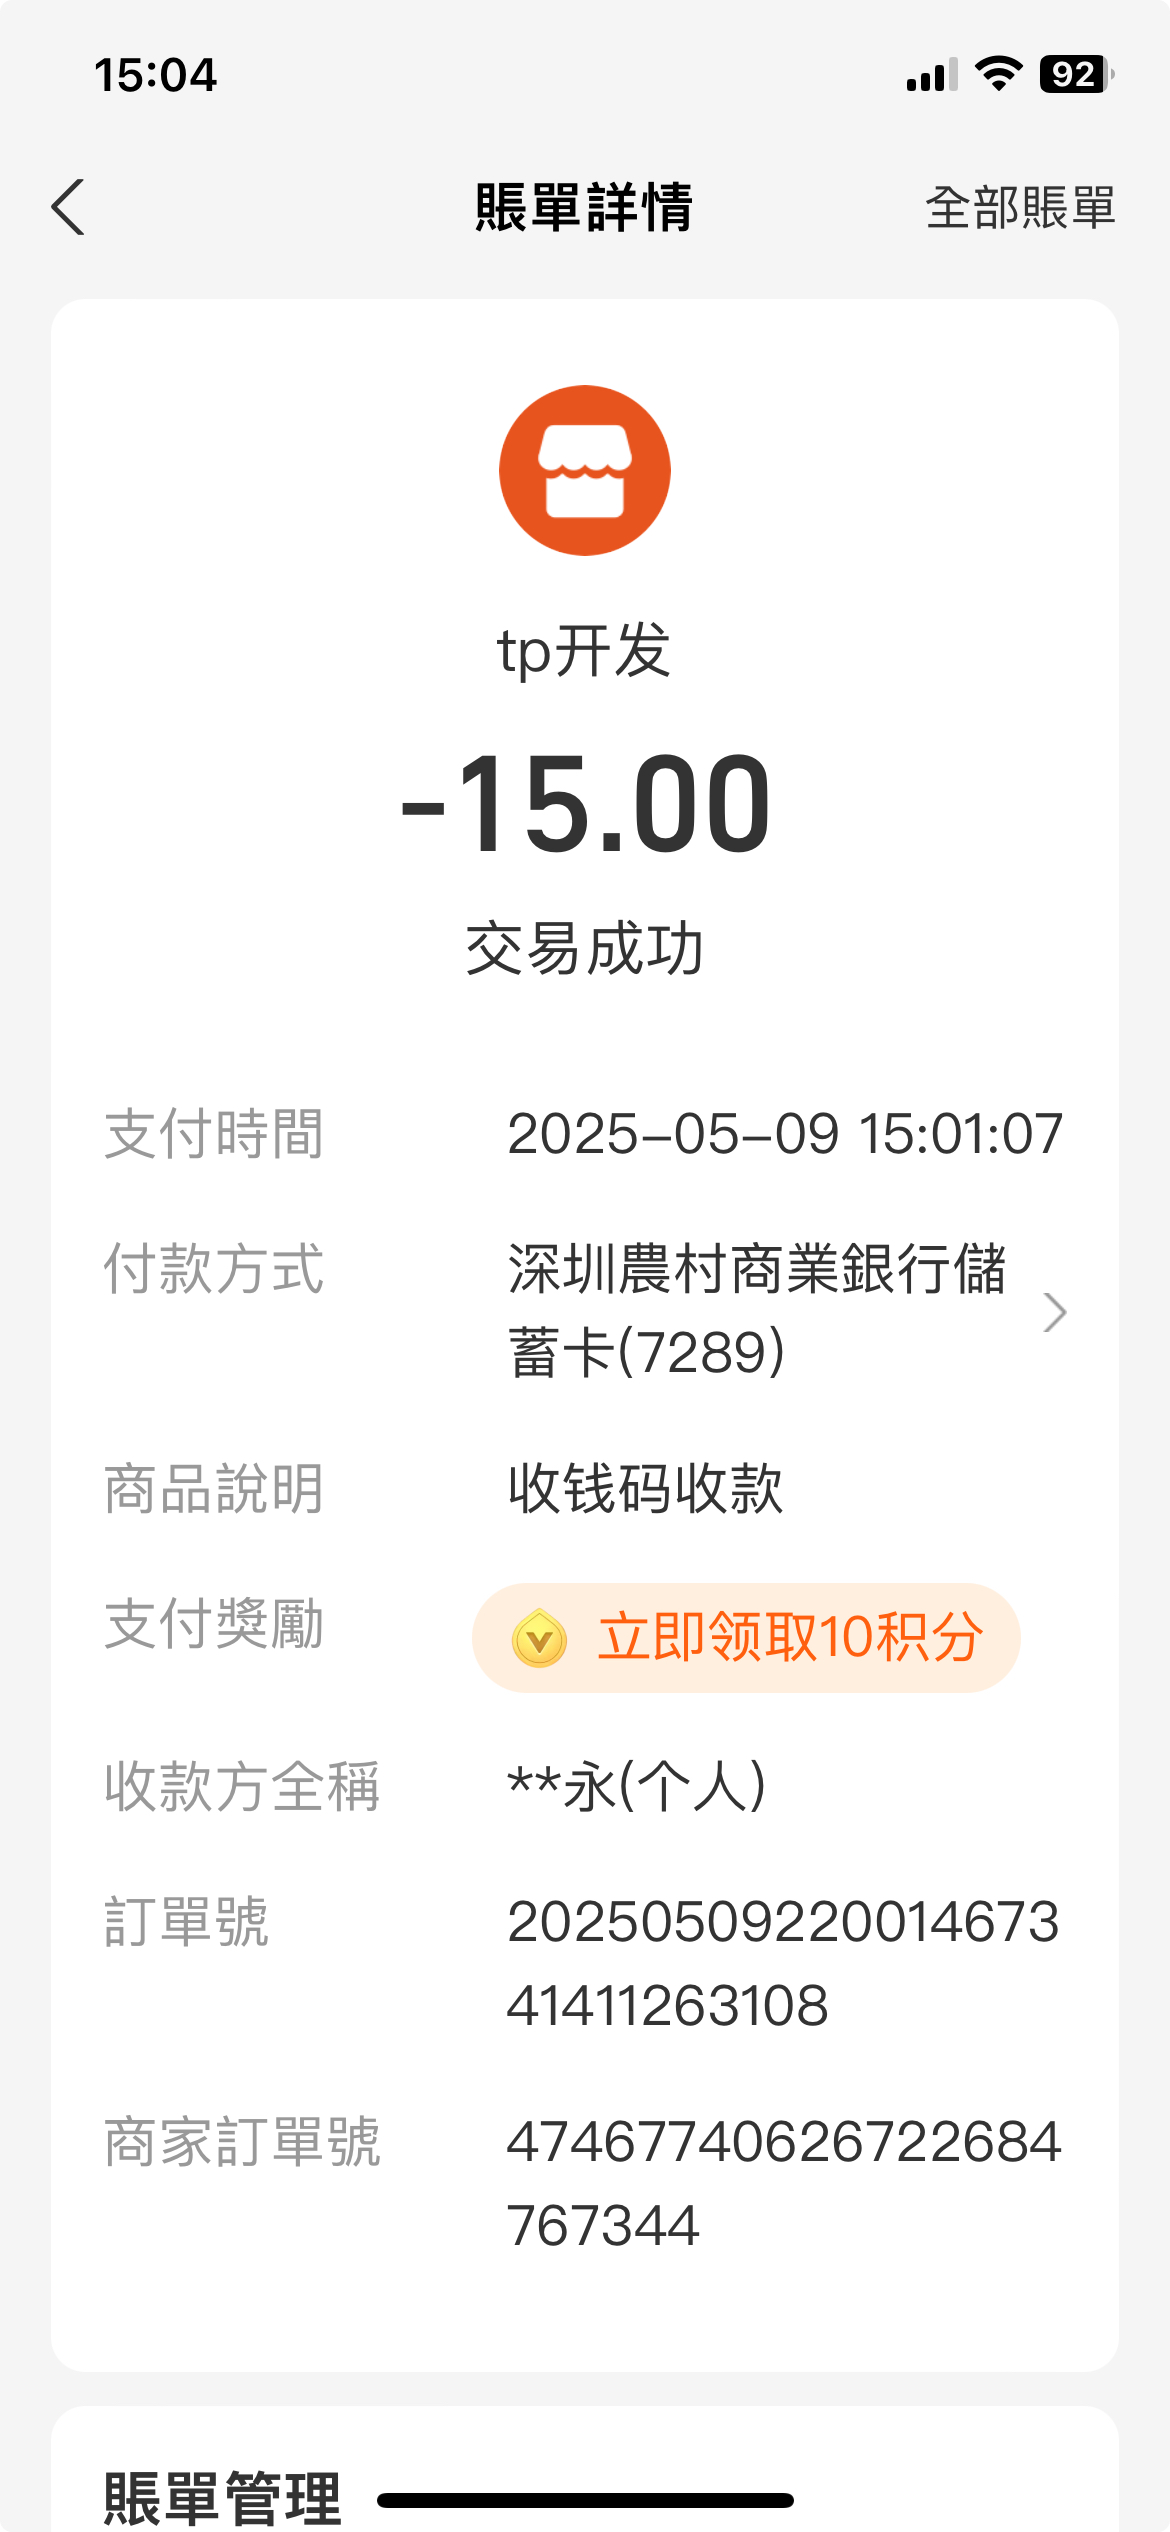The image size is (1170, 2532).
Task: Select the 商家訂單號 merchant order number
Action: pyautogui.click(x=783, y=2184)
